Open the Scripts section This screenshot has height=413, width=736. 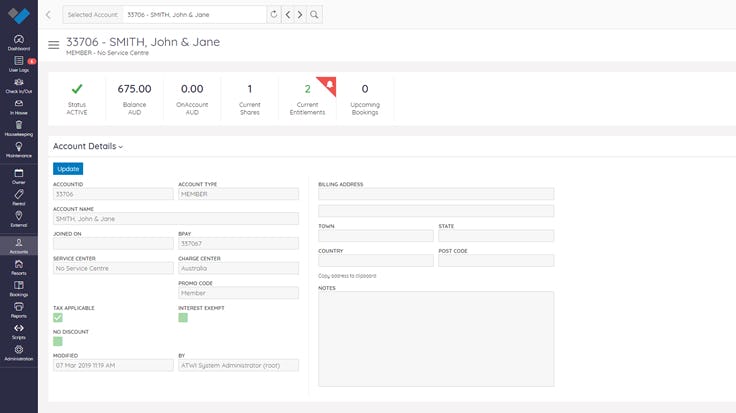(19, 332)
